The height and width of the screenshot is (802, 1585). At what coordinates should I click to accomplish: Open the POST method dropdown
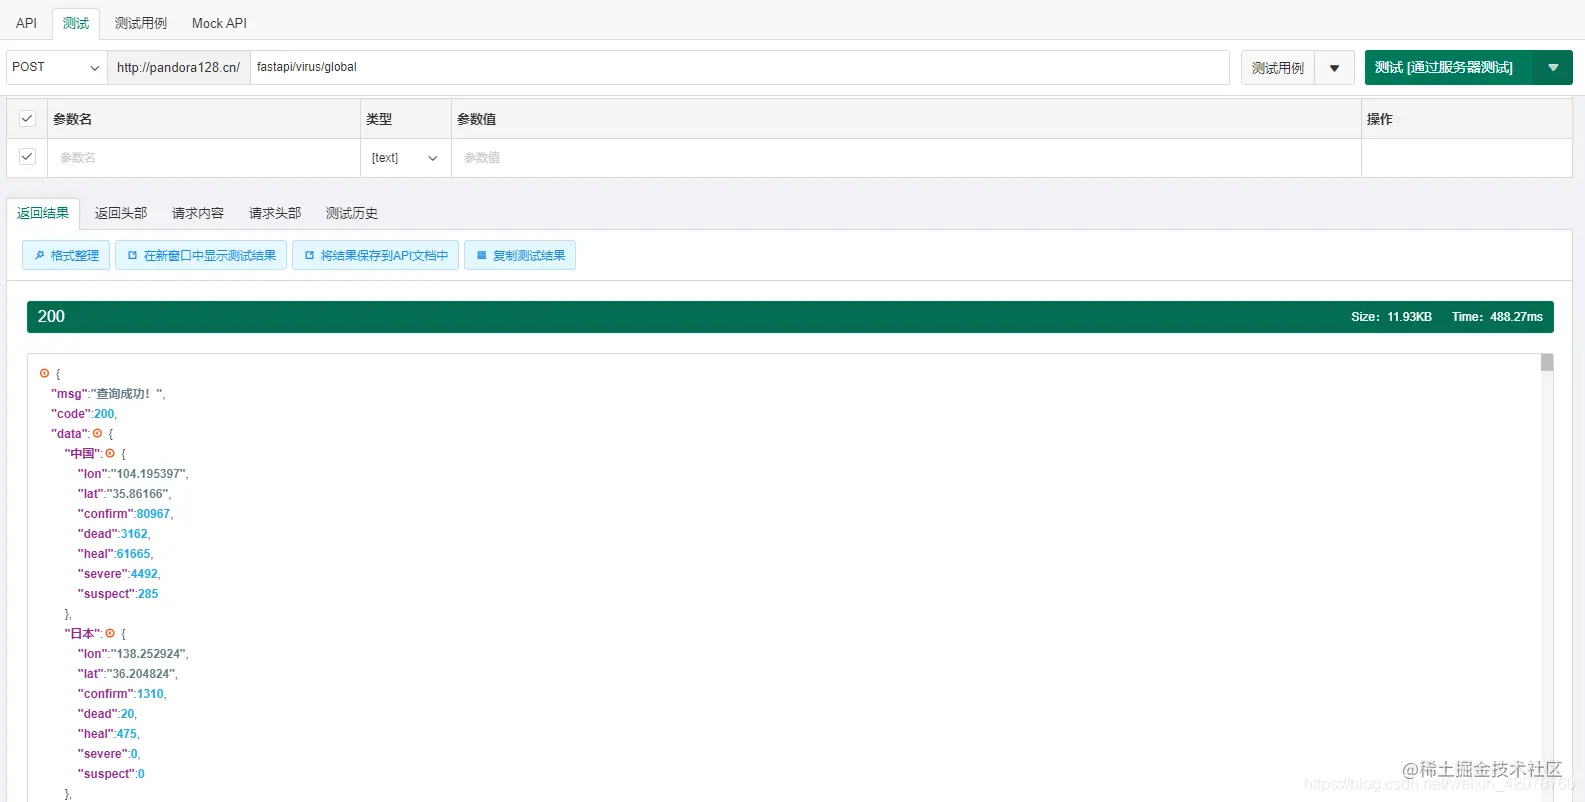[x=57, y=67]
